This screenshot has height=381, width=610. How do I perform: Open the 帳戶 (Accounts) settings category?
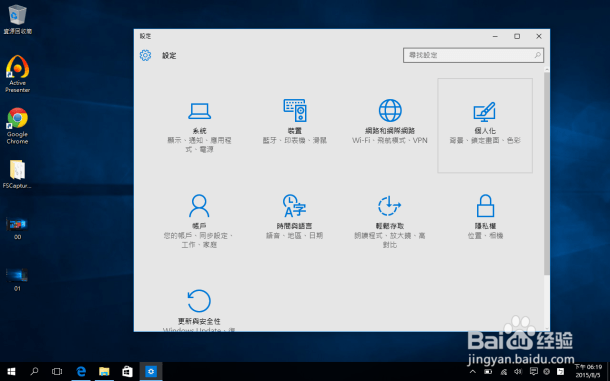[x=199, y=221]
